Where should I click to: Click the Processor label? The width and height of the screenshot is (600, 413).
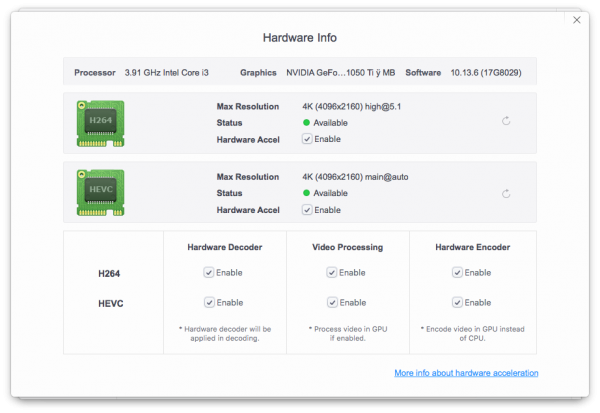[x=95, y=73]
